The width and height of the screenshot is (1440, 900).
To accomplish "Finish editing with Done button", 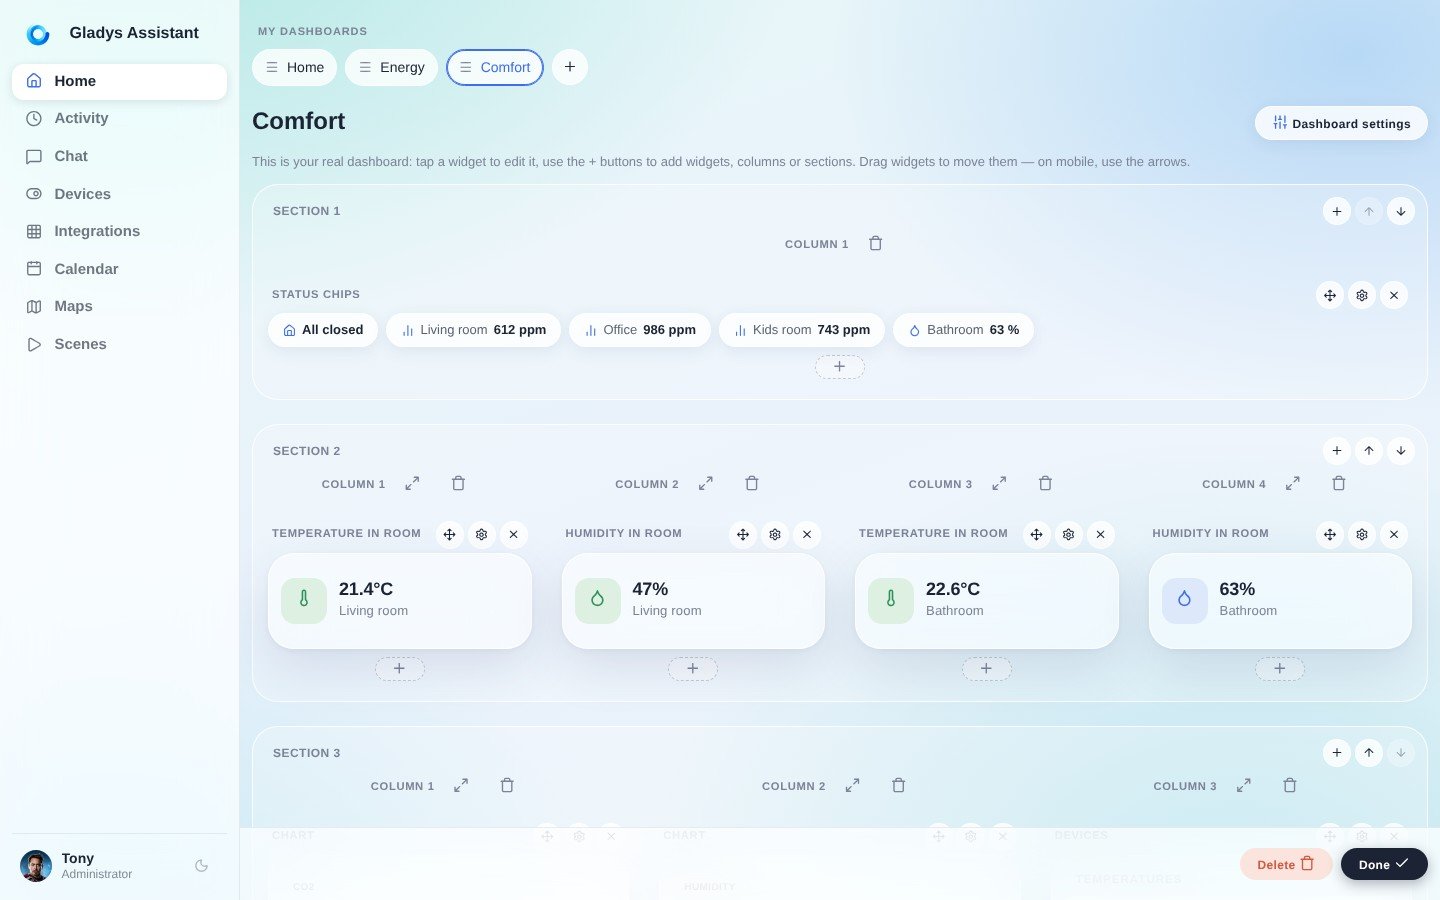I will coord(1384,864).
